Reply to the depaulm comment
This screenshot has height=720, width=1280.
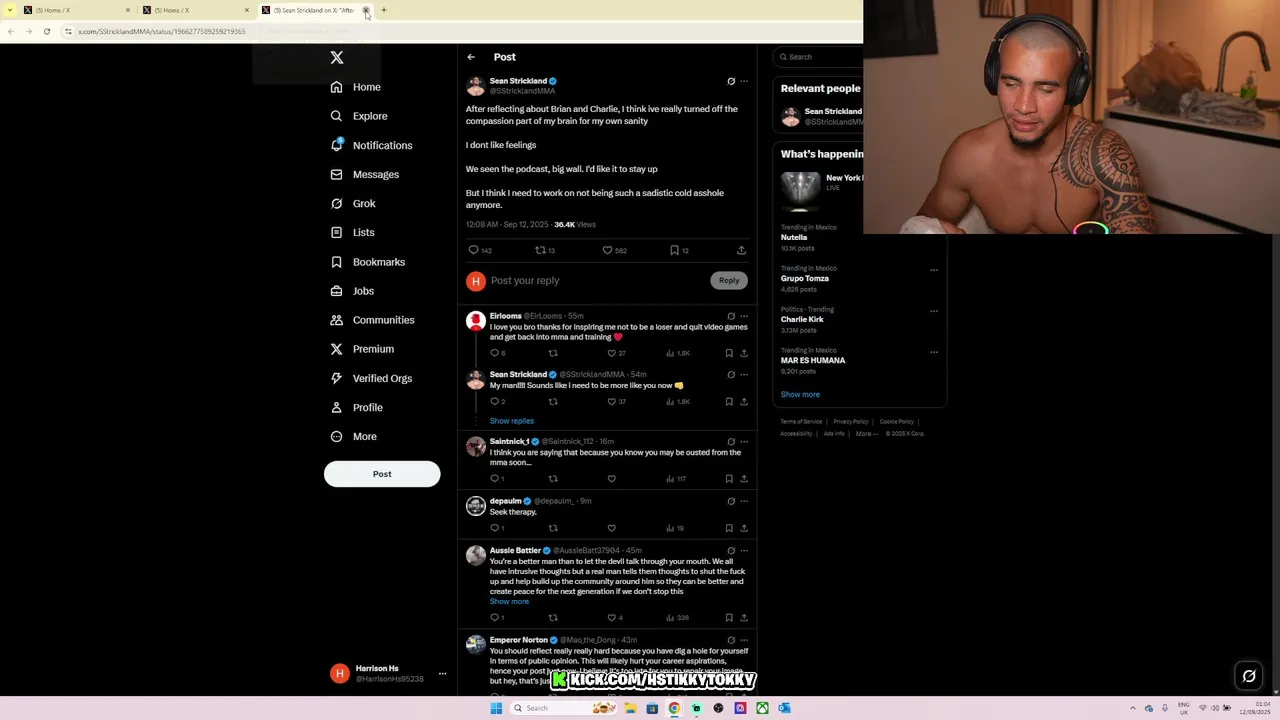494,528
